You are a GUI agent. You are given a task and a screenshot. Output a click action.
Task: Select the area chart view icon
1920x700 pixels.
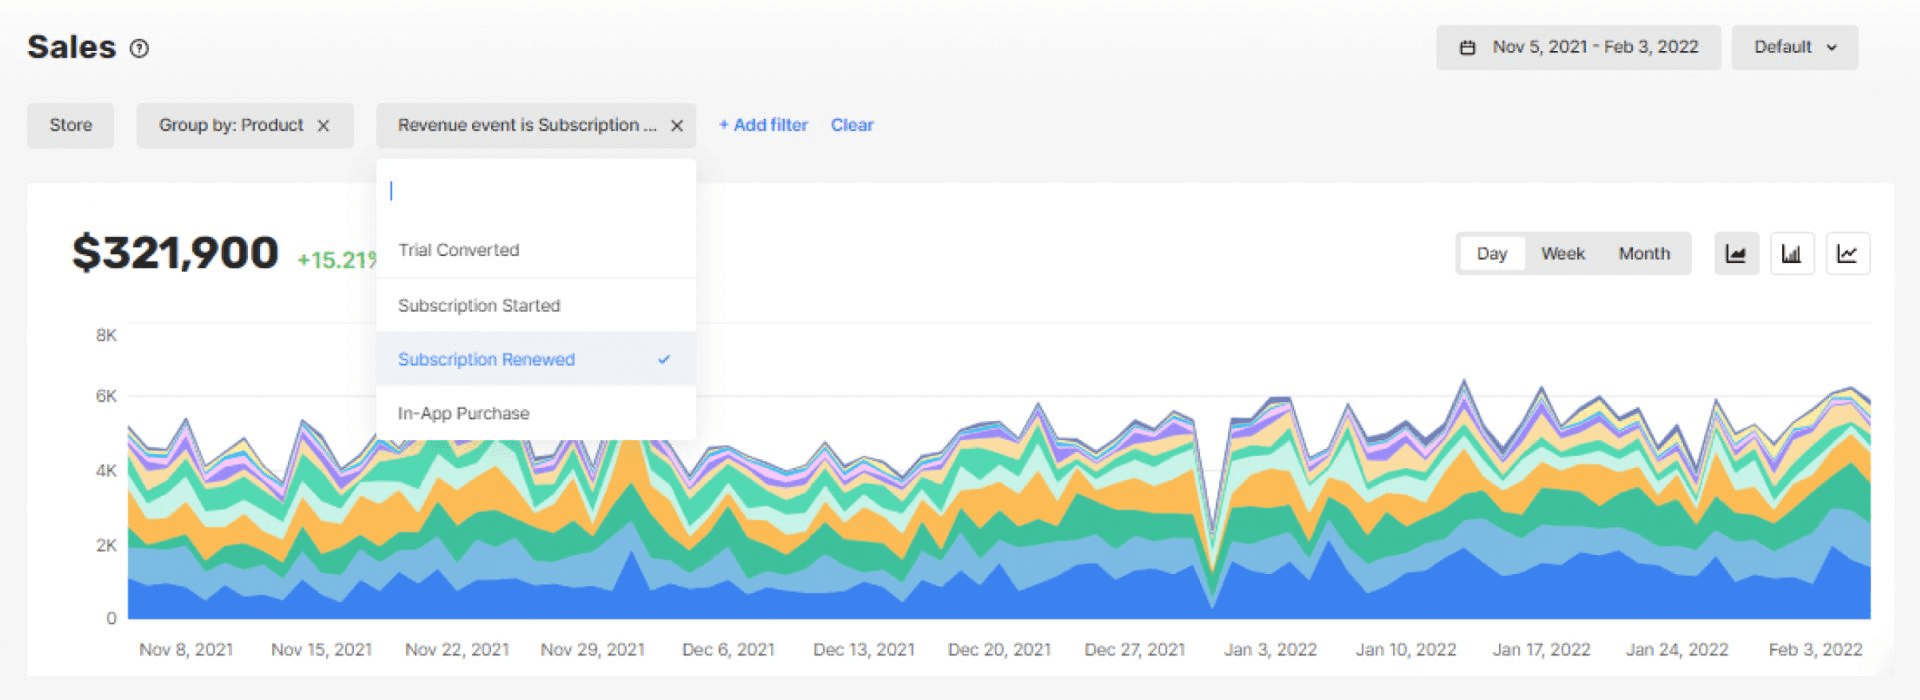click(x=1736, y=254)
